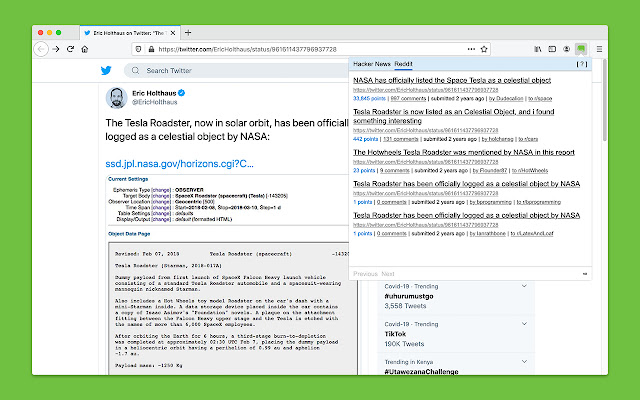
Task: Close the Eric Holthaus Twitter tab
Action: pos(173,33)
